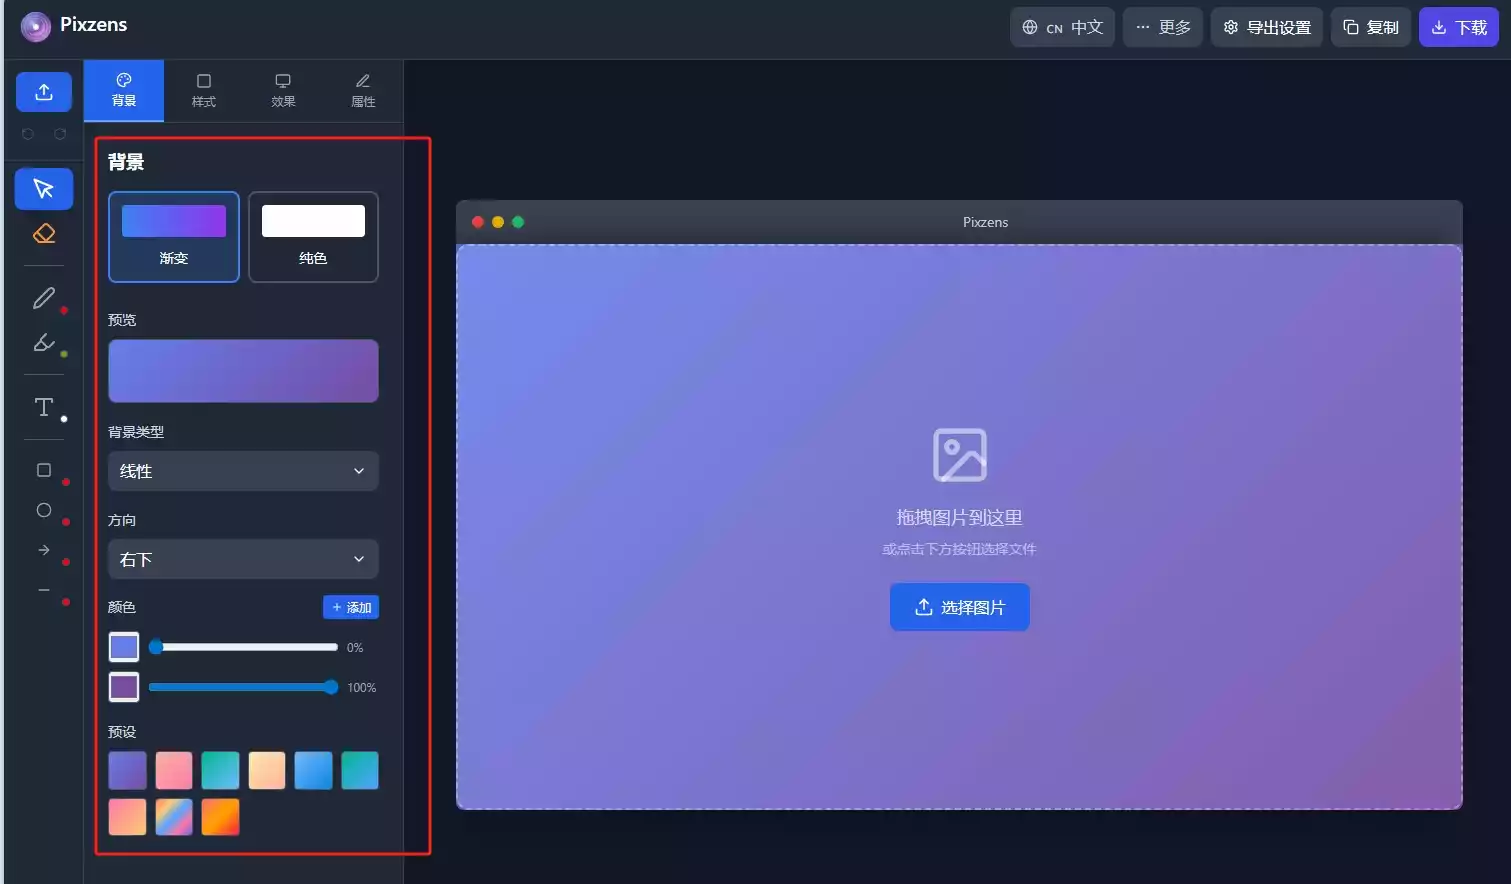Select the pencil drawing tool
Viewport: 1511px width, 884px height.
click(x=44, y=298)
